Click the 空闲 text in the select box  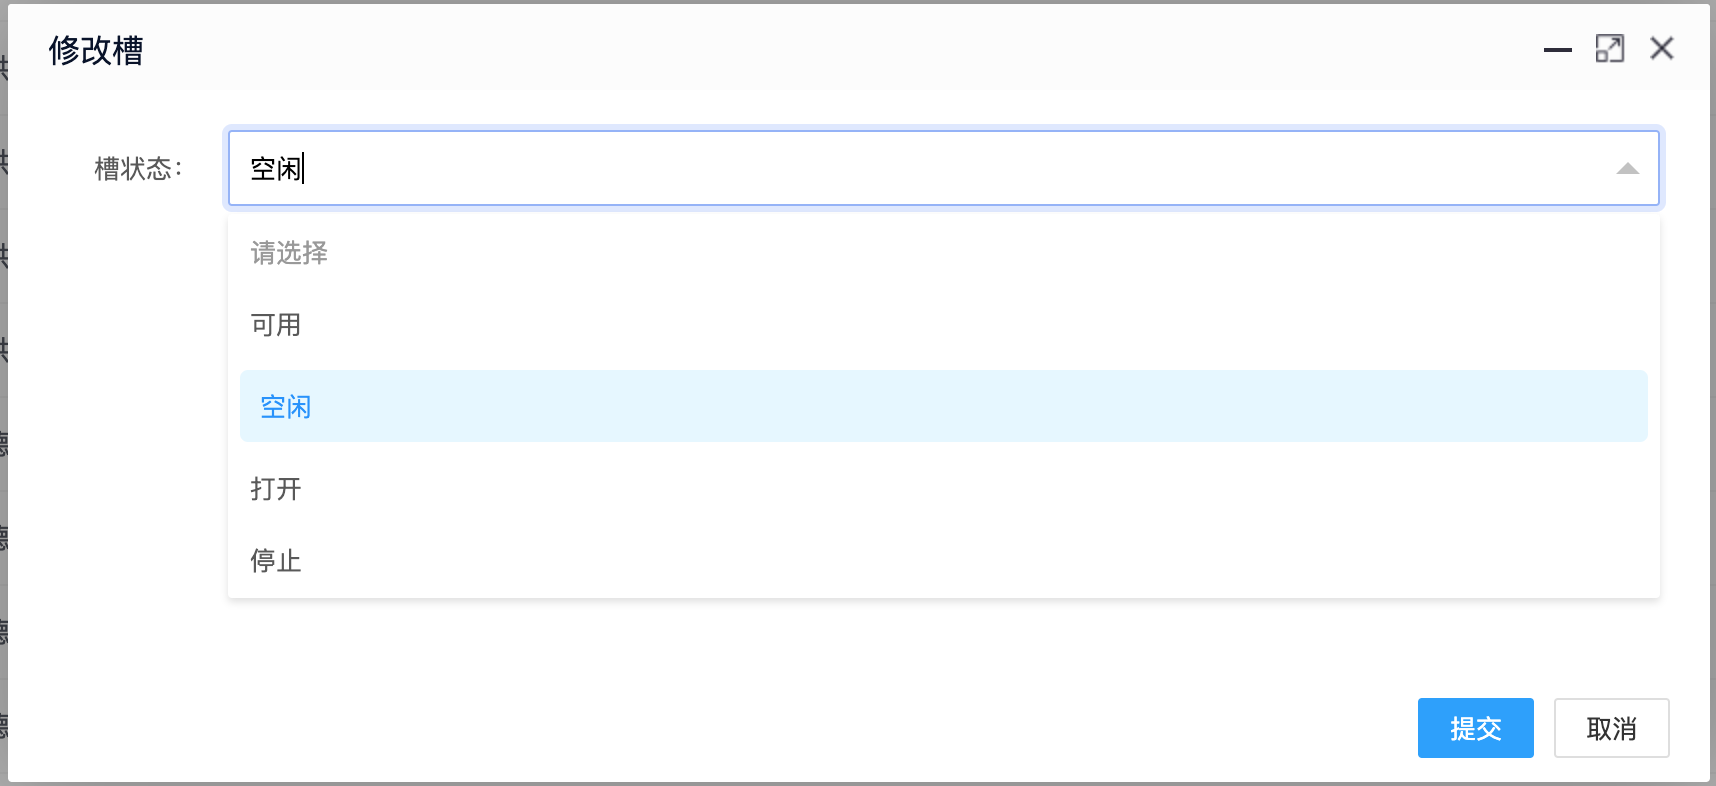click(x=276, y=168)
